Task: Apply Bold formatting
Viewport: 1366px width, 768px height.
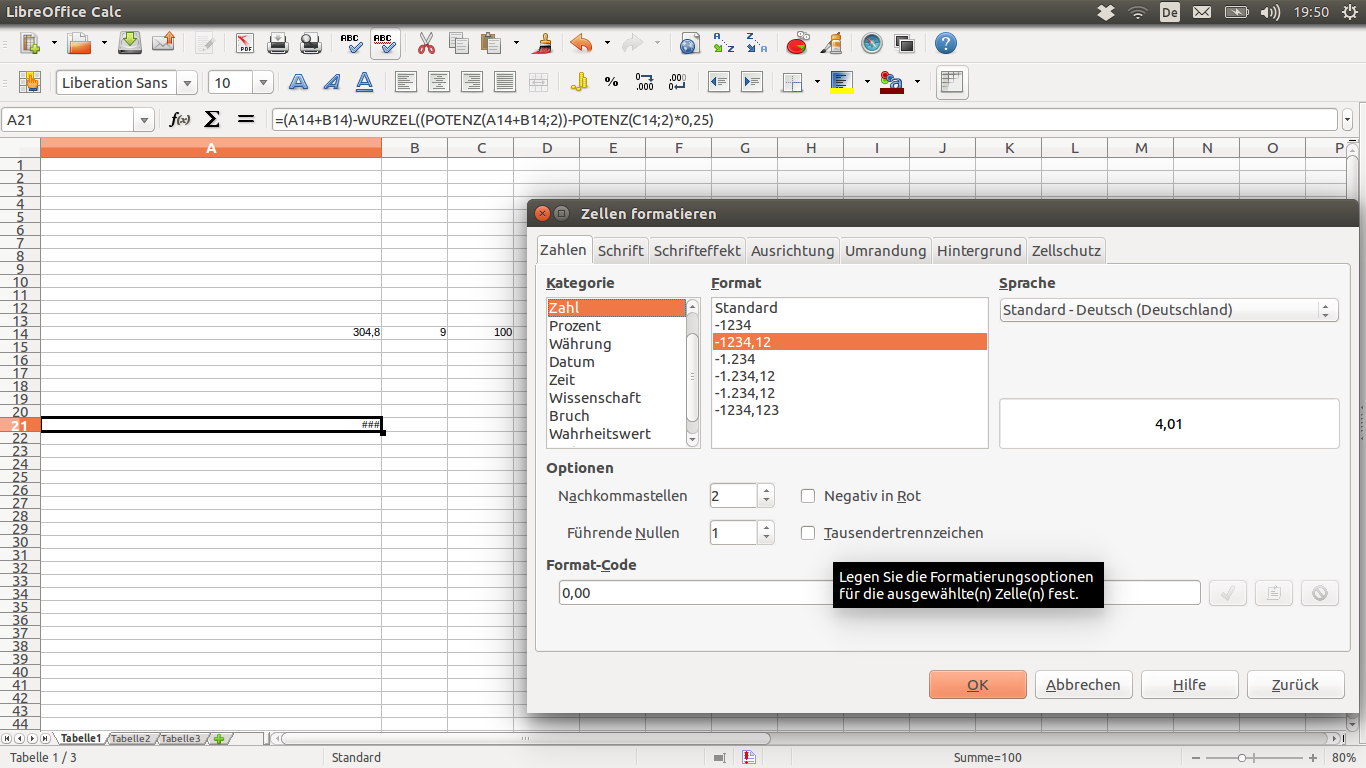Action: point(298,83)
